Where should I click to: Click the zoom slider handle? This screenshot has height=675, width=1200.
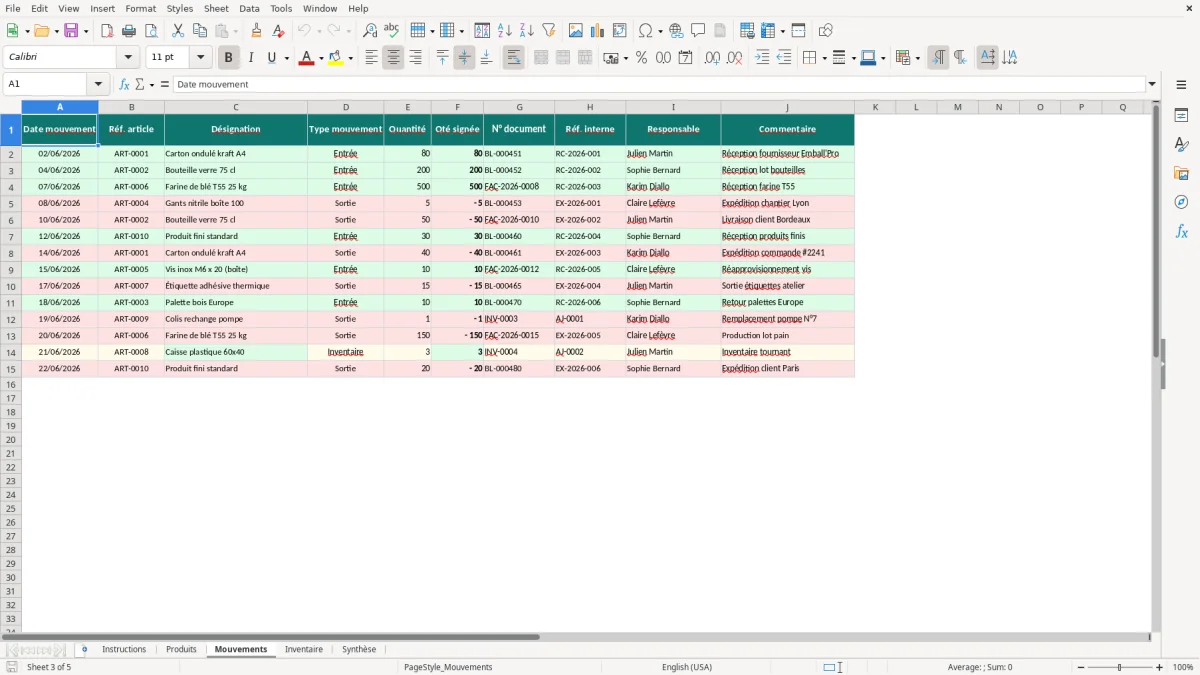(1120, 667)
